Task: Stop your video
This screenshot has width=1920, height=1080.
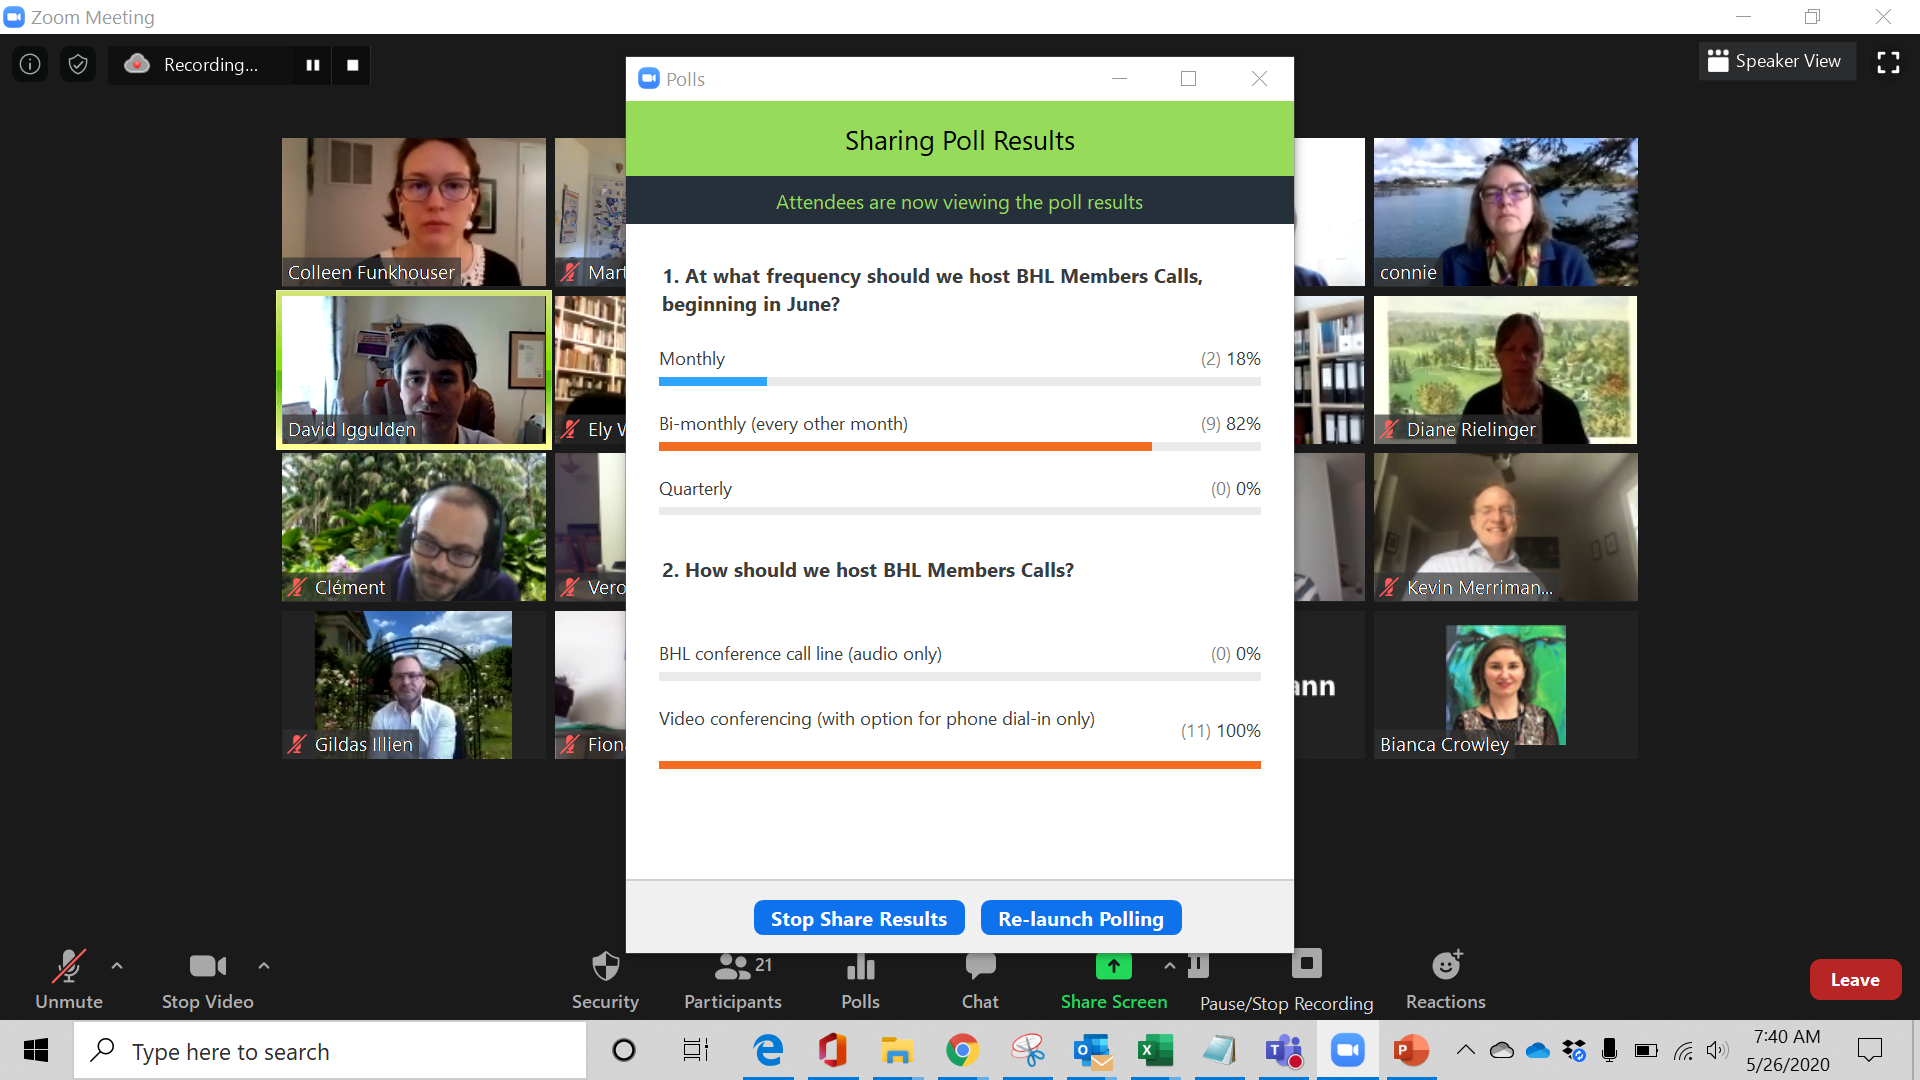Action: pyautogui.click(x=206, y=980)
